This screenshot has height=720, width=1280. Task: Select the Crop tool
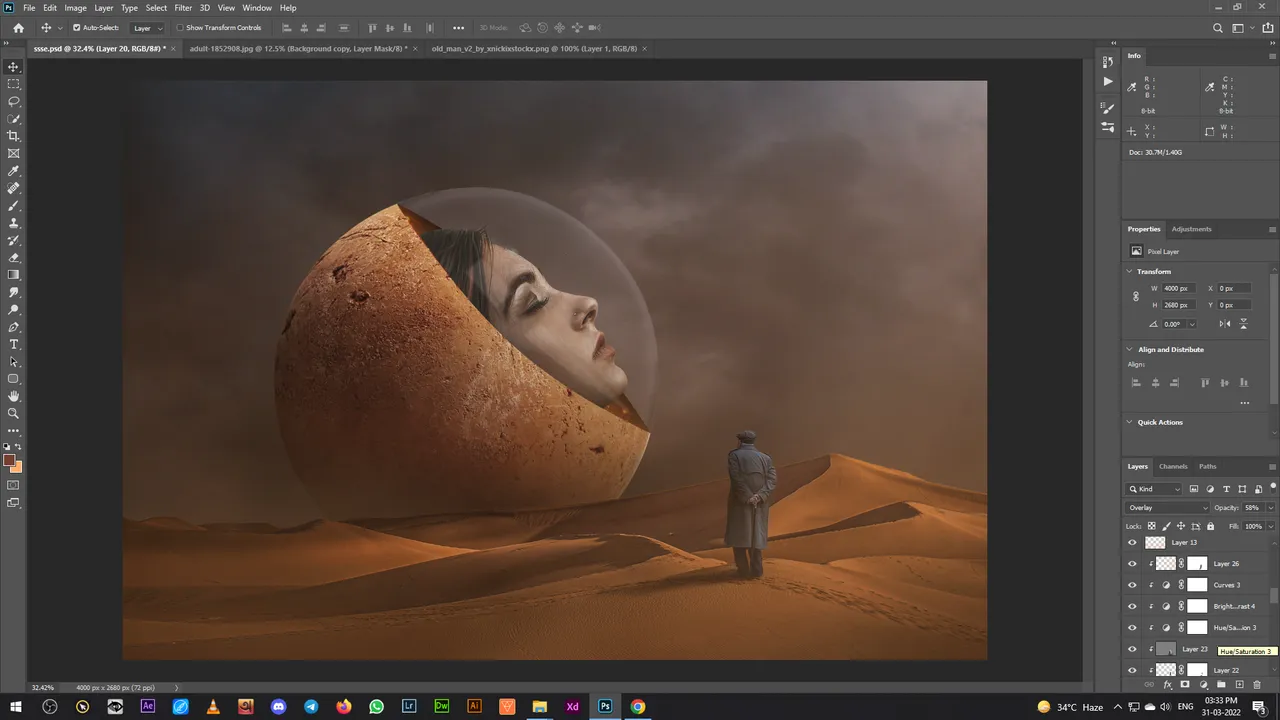pyautogui.click(x=13, y=136)
